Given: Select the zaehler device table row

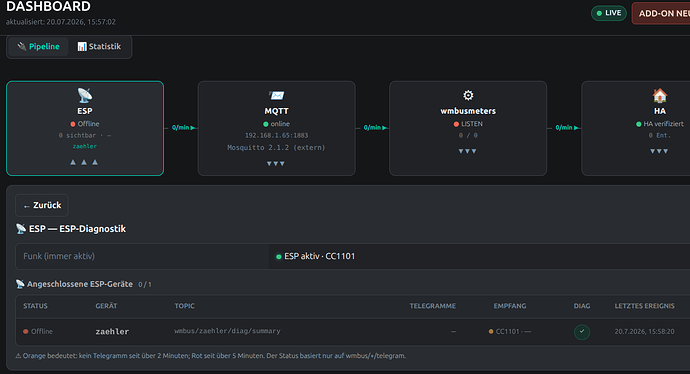Looking at the screenshot, I should click(352, 332).
